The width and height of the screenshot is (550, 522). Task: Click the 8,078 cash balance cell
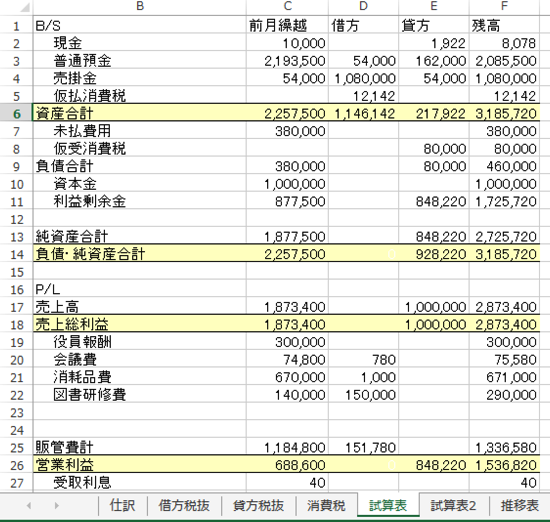pos(504,43)
